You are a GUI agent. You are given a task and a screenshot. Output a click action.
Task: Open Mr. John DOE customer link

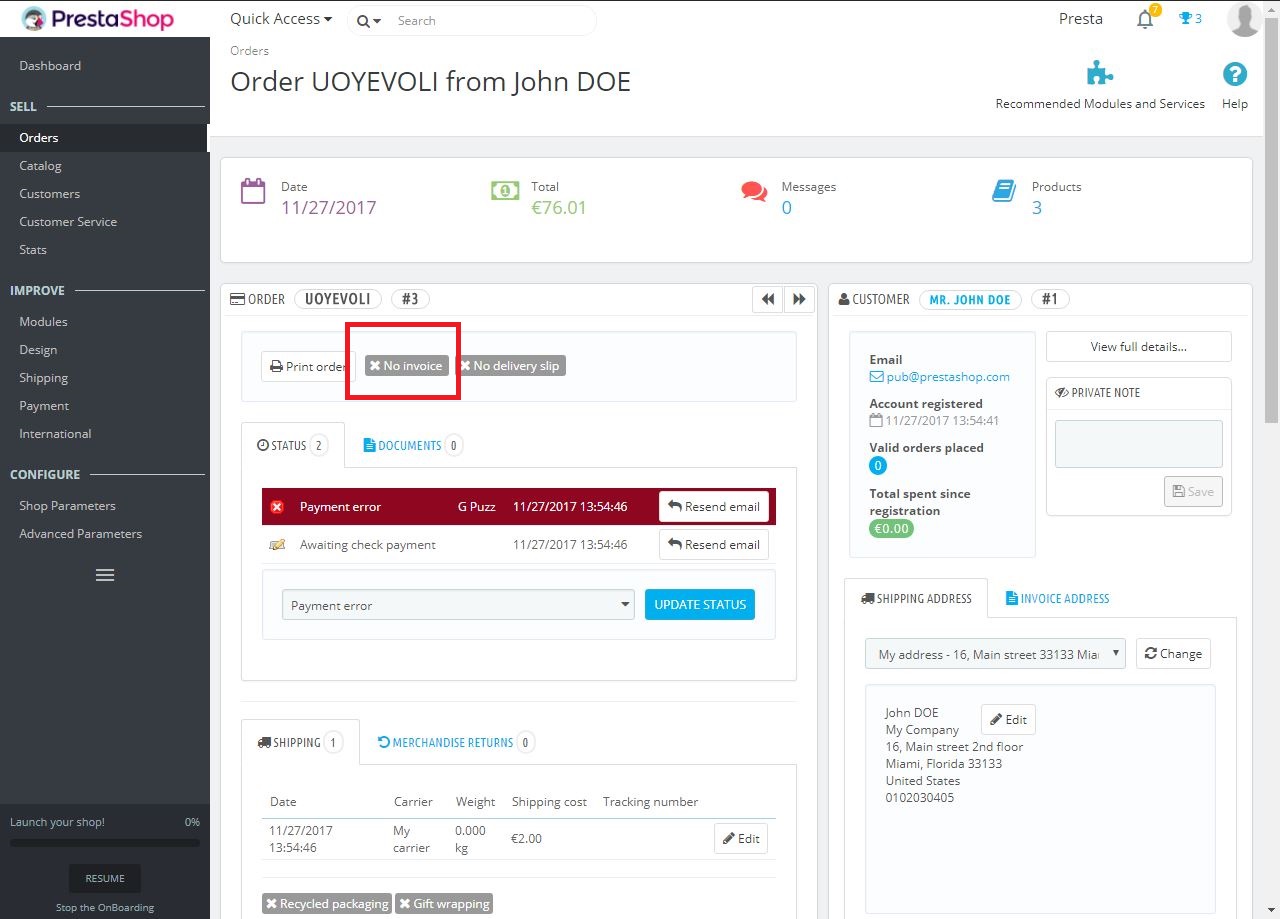970,300
